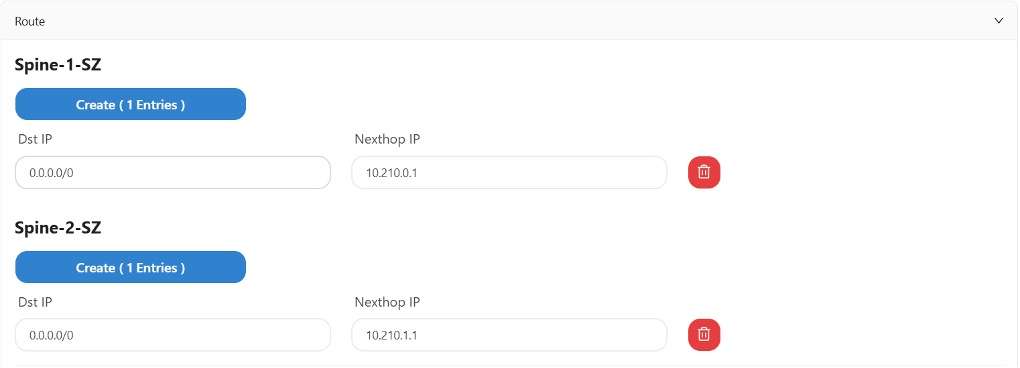The width and height of the screenshot is (1020, 368).
Task: Create route entries for Spine-2-SZ
Action: (x=130, y=267)
